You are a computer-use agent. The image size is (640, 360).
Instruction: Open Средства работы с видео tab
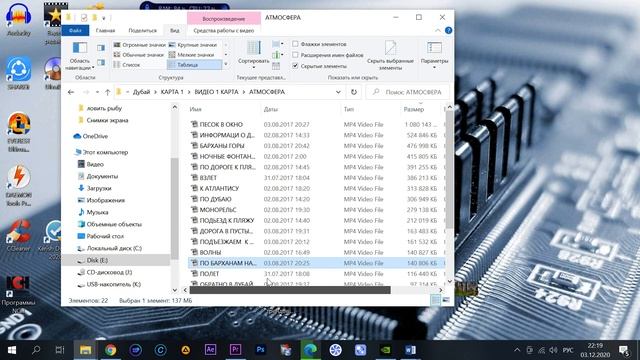pyautogui.click(x=224, y=31)
